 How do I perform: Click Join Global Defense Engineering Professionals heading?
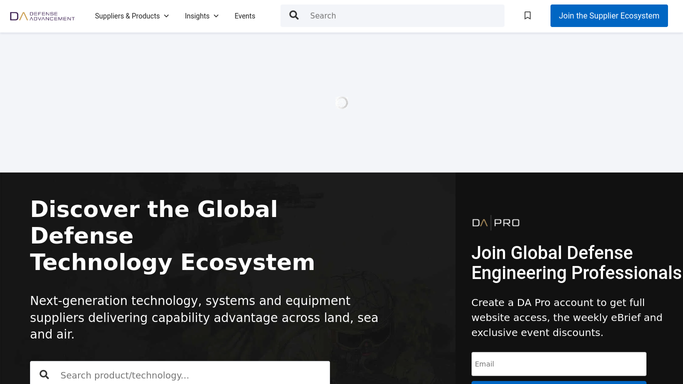(x=576, y=263)
